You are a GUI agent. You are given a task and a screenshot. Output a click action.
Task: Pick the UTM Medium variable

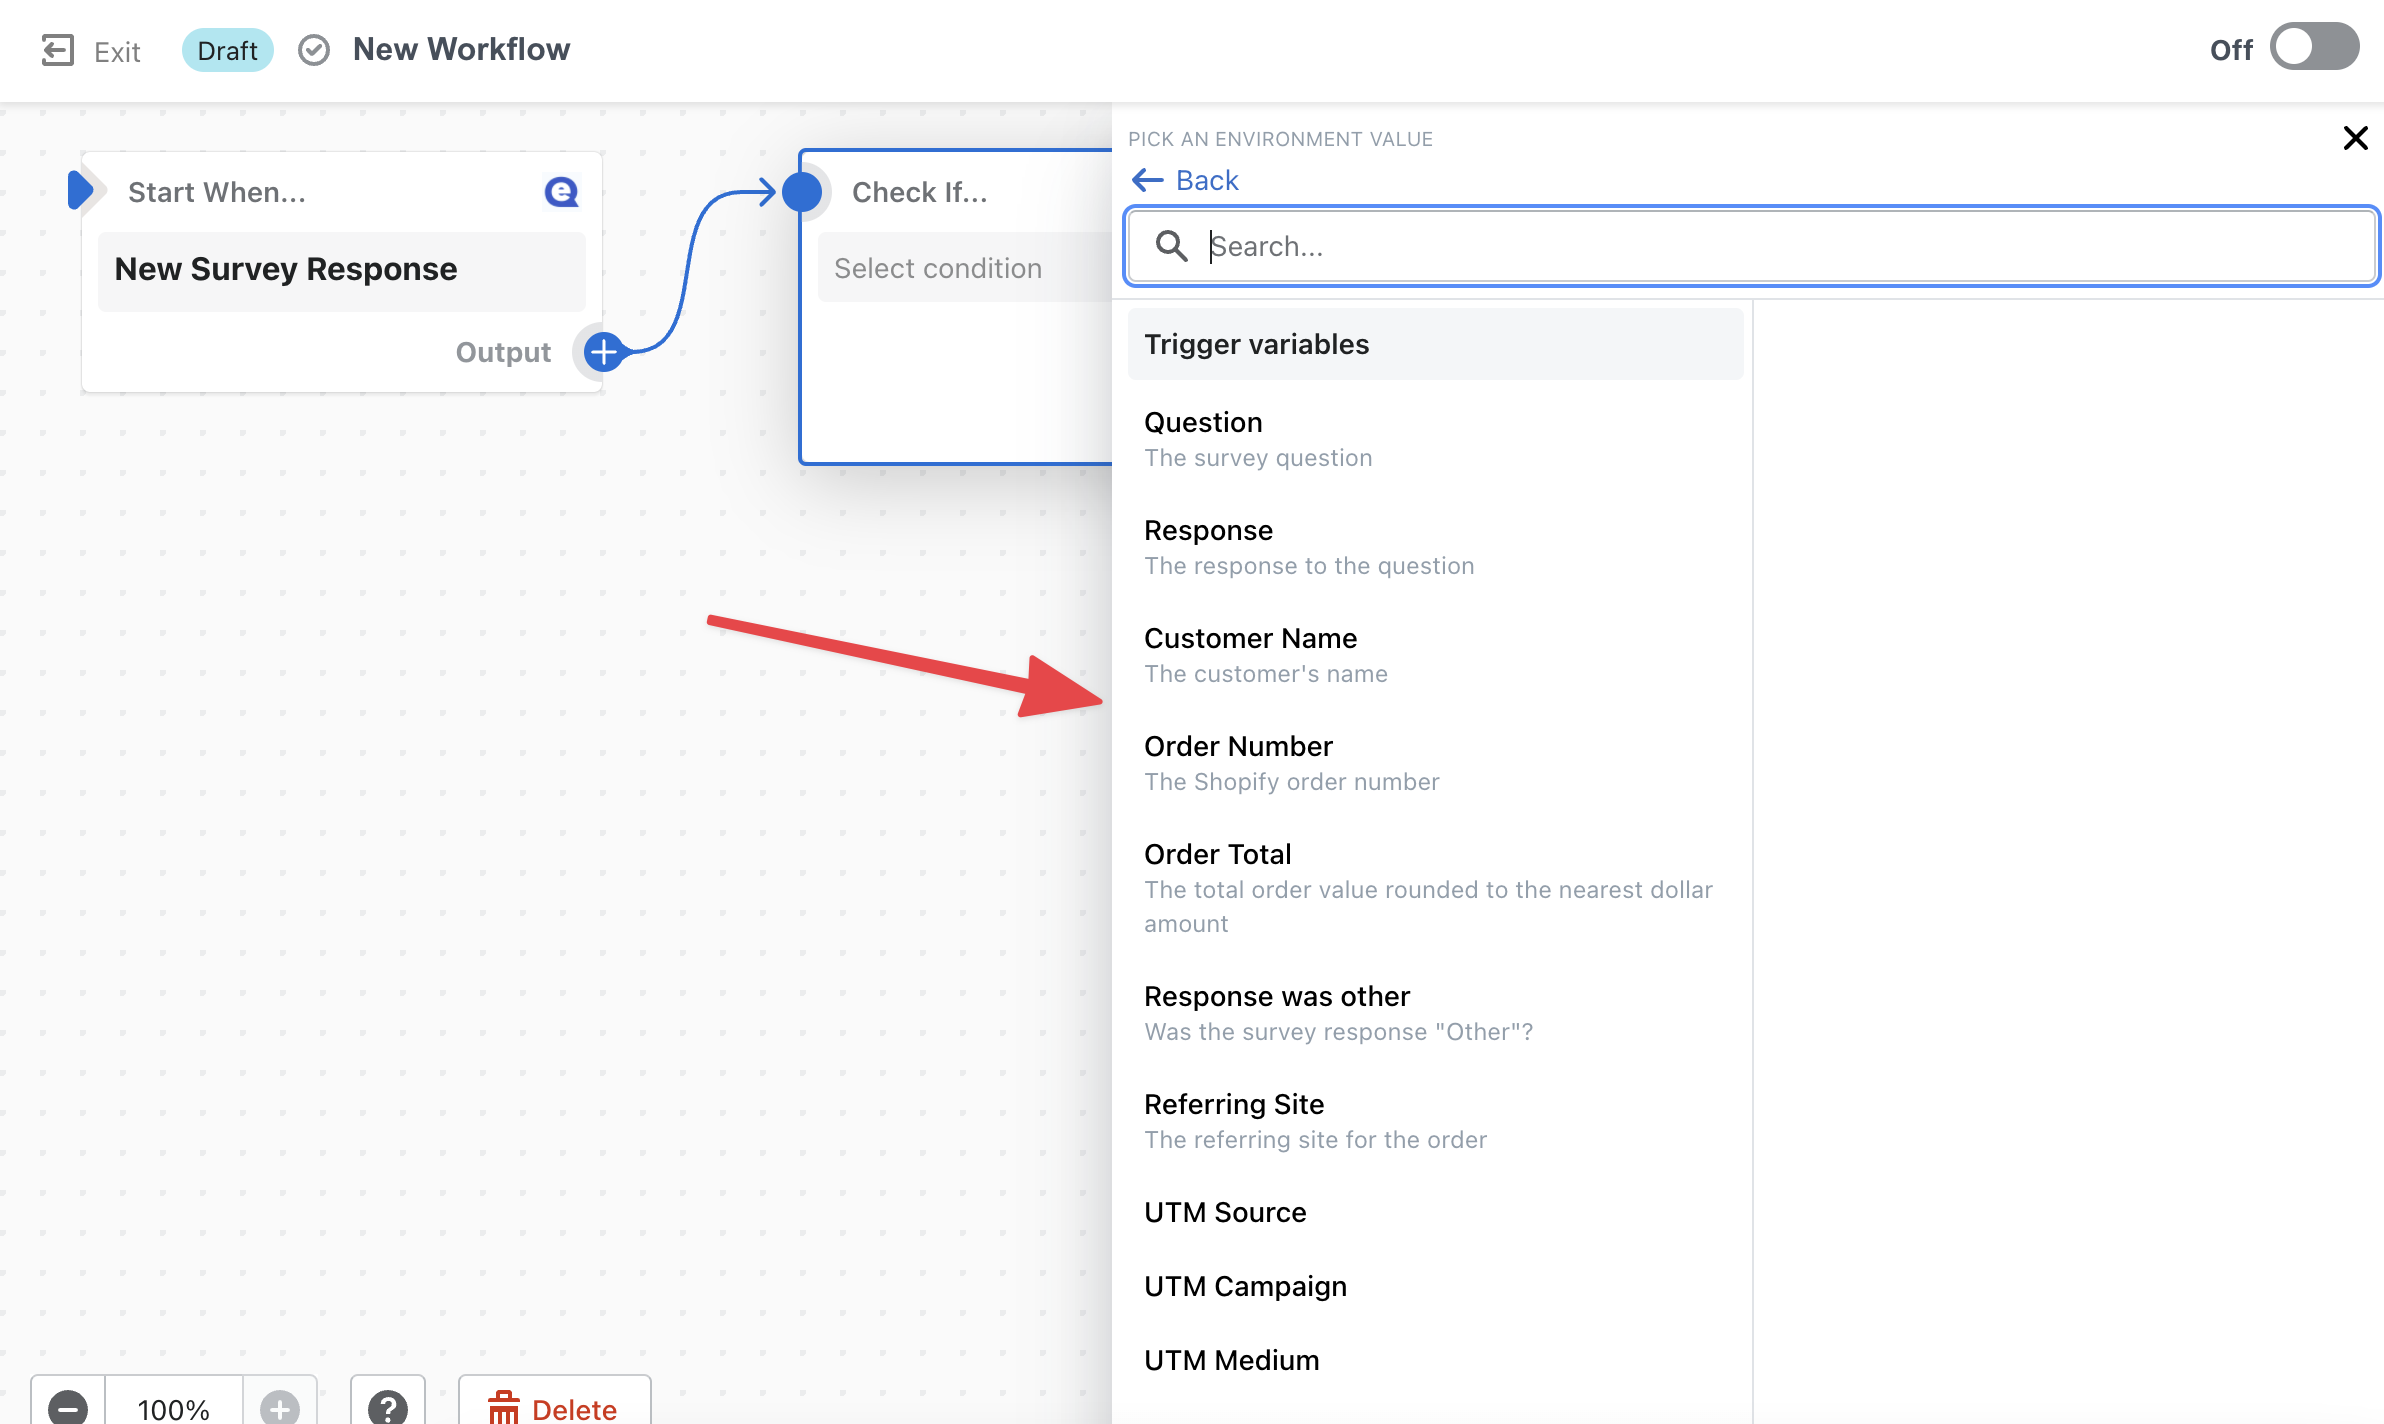tap(1435, 1360)
